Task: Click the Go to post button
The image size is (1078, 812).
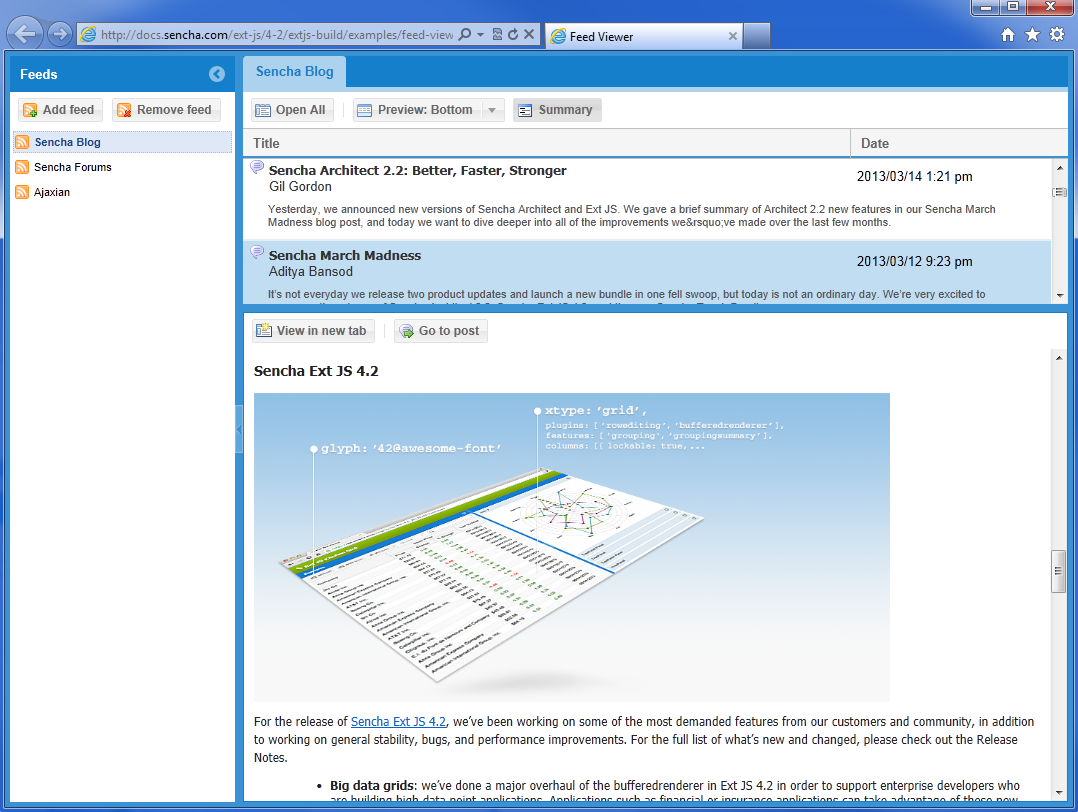Action: click(441, 331)
